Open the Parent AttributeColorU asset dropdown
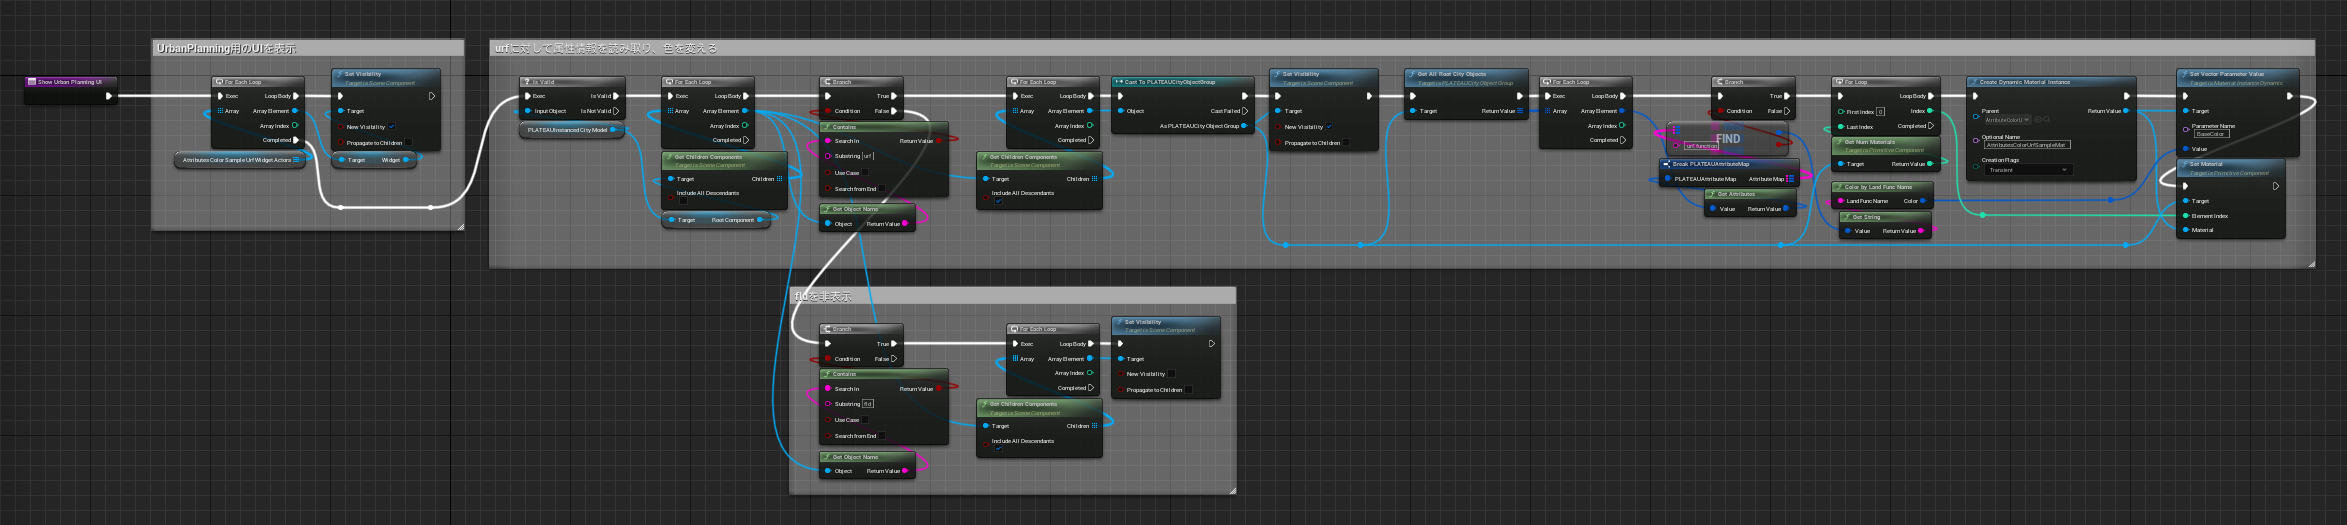The height and width of the screenshot is (525, 2347). pos(2007,120)
